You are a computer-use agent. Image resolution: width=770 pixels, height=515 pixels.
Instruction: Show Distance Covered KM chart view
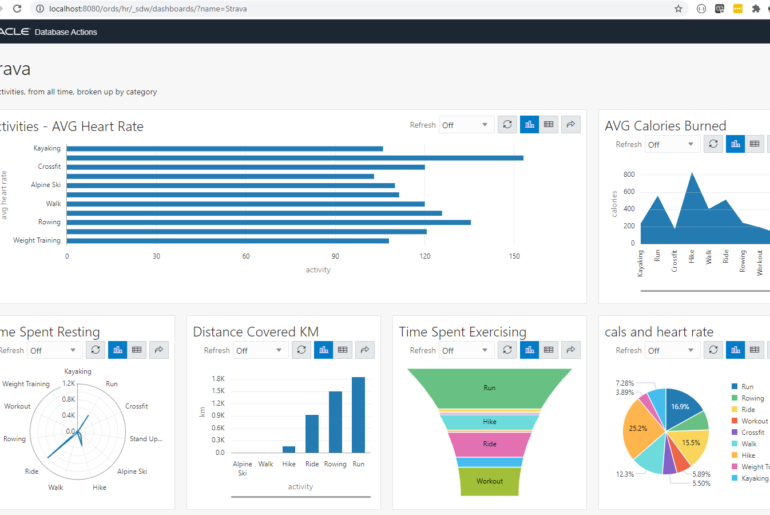pyautogui.click(x=323, y=350)
